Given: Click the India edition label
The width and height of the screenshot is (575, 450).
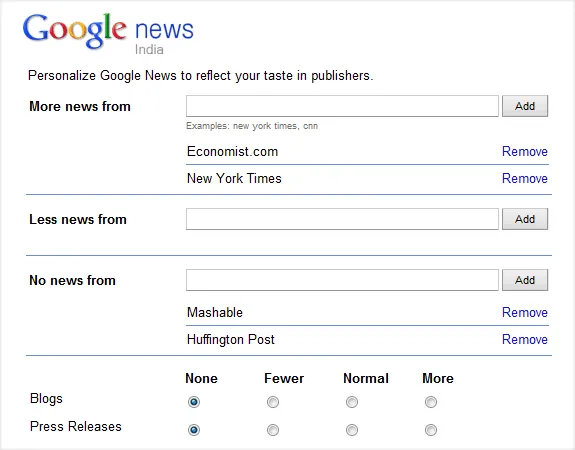Looking at the screenshot, I should point(149,50).
